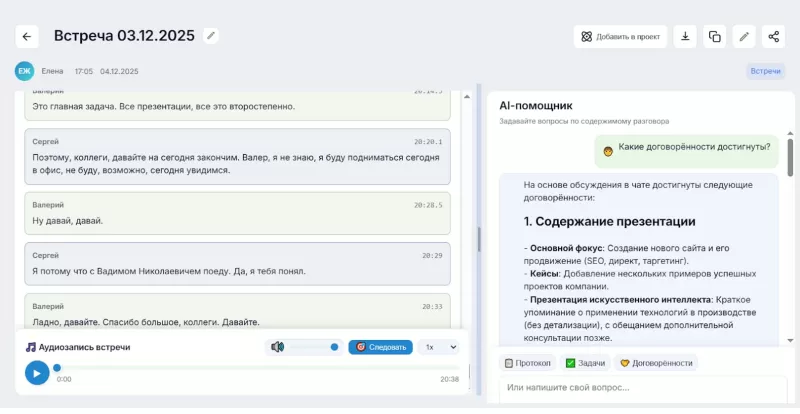Click the author name 'Елена'
800x414 pixels.
(53, 71)
